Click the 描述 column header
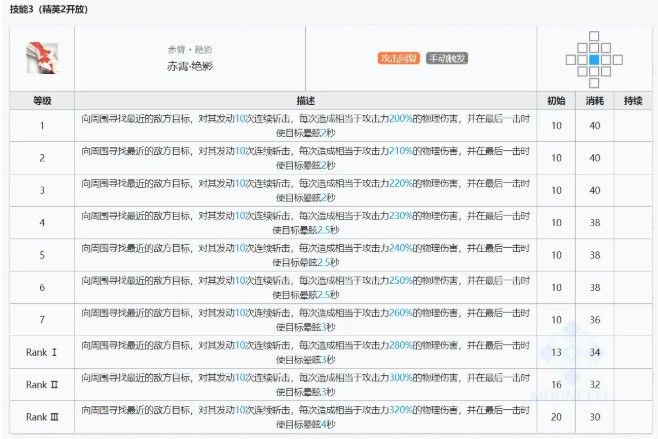Image resolution: width=658 pixels, height=439 pixels. point(306,101)
